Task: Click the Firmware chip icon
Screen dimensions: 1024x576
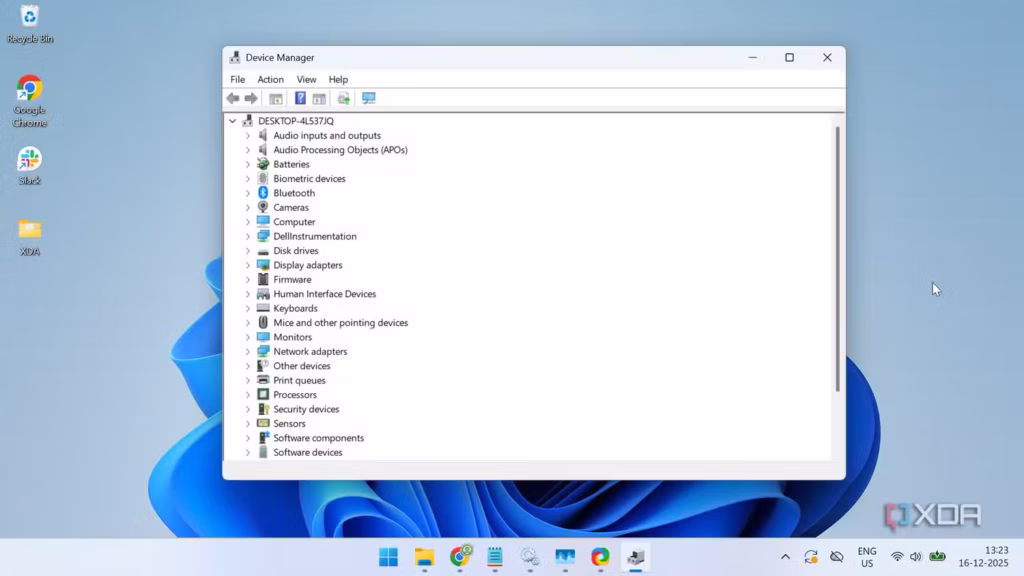Action: point(263,279)
